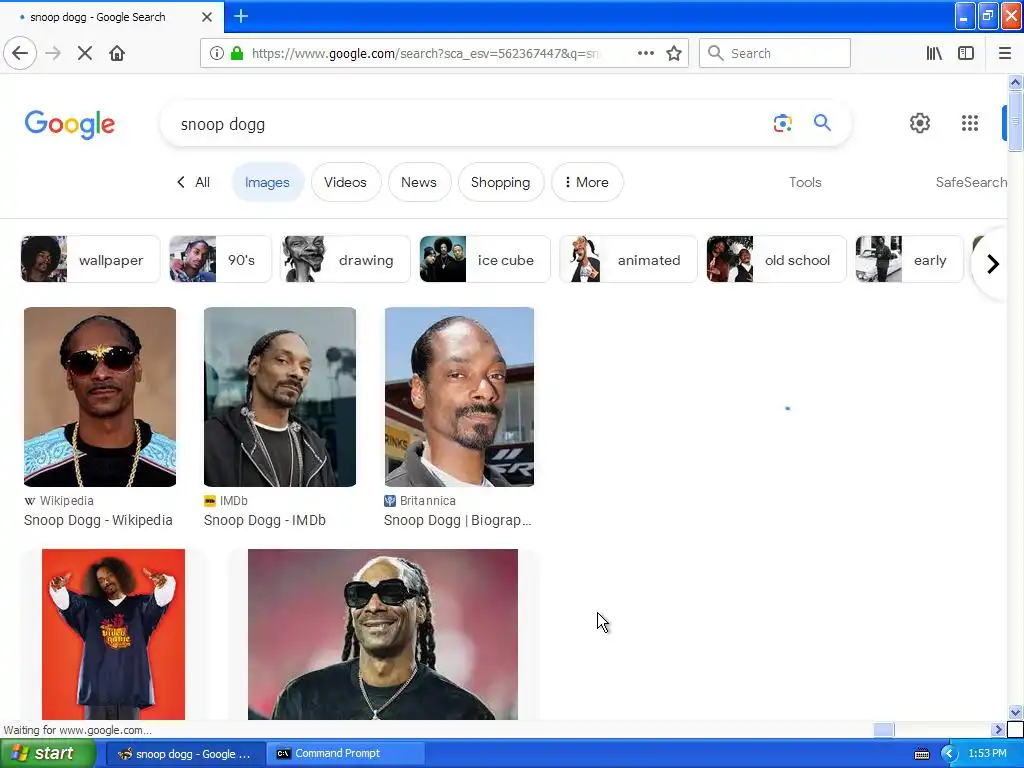The image size is (1024, 768).
Task: Go back to All results
Action: click(x=193, y=182)
